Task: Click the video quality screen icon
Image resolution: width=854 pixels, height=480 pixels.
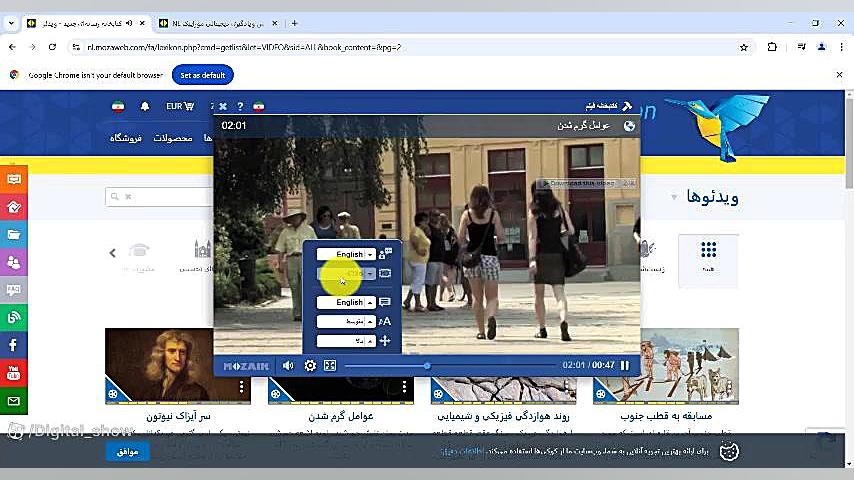Action: coord(385,273)
